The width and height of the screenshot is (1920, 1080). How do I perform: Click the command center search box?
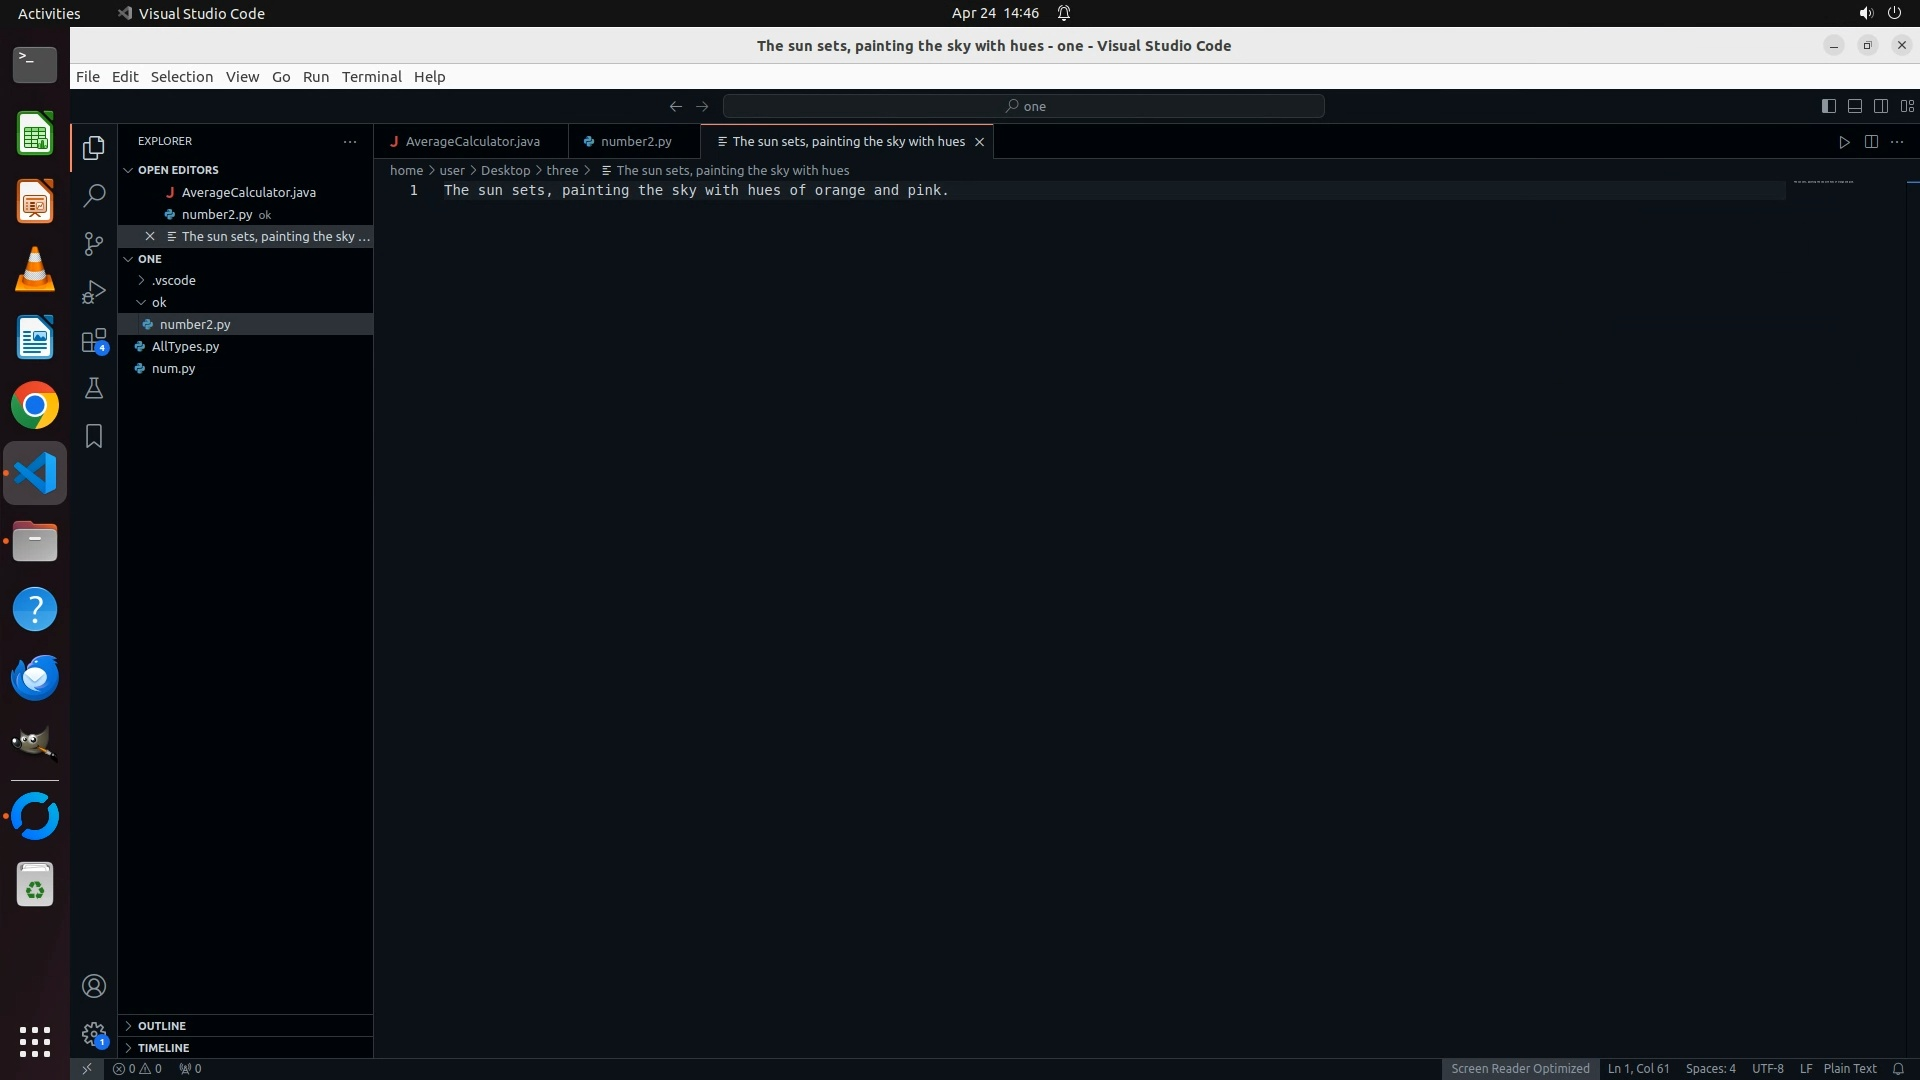1024,106
